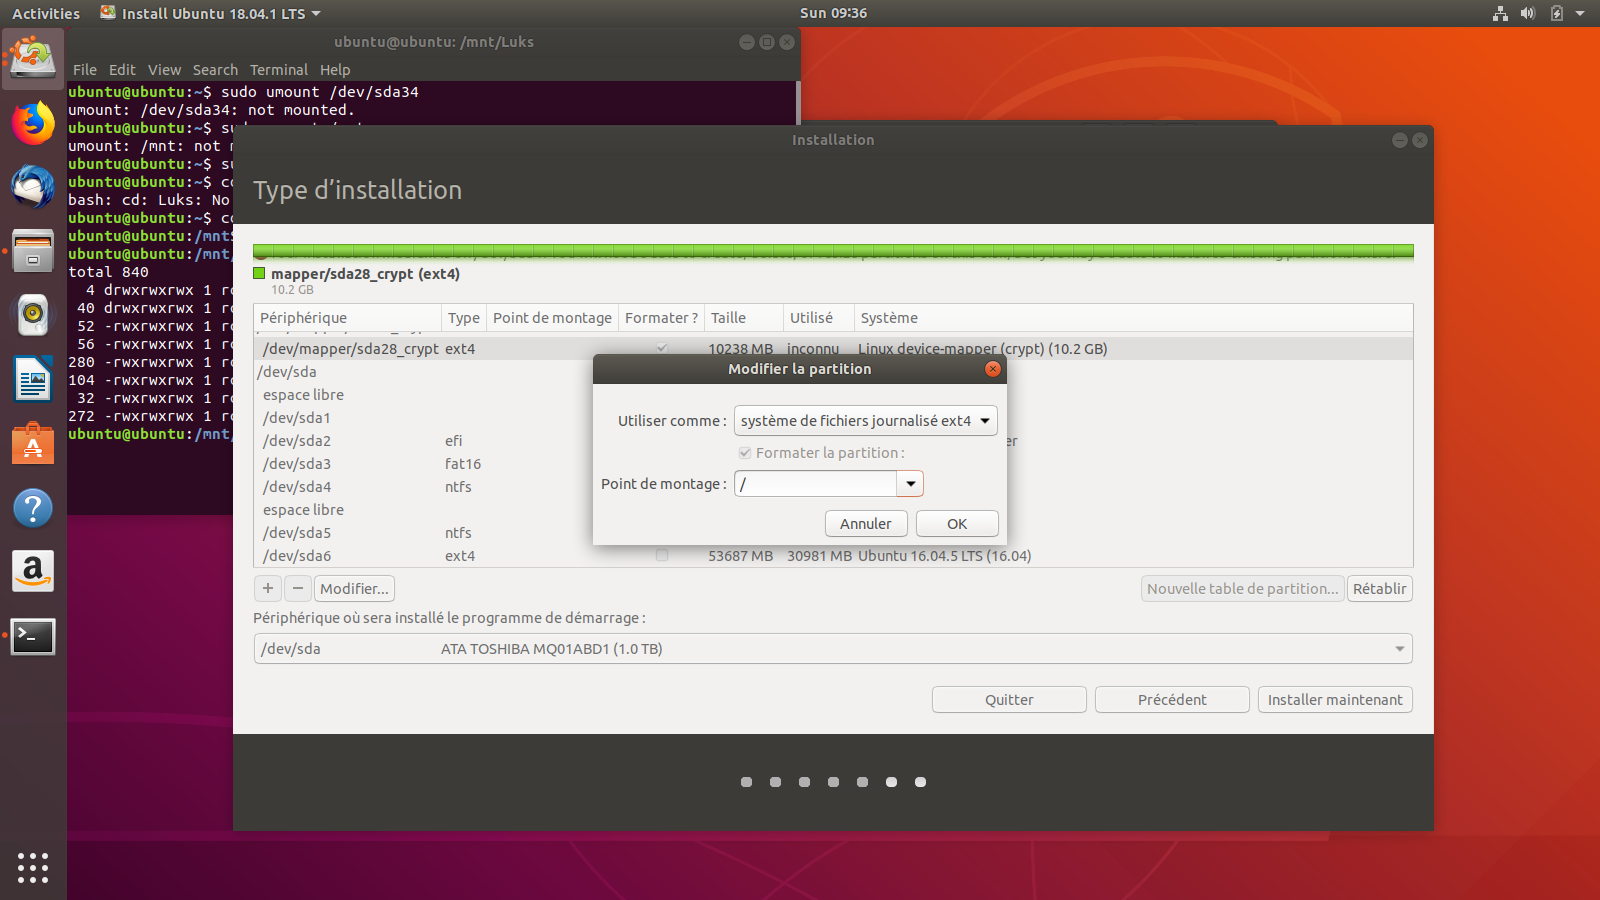Open LibreOffice Writer from the dock
Image resolution: width=1600 pixels, height=900 pixels.
pos(33,380)
